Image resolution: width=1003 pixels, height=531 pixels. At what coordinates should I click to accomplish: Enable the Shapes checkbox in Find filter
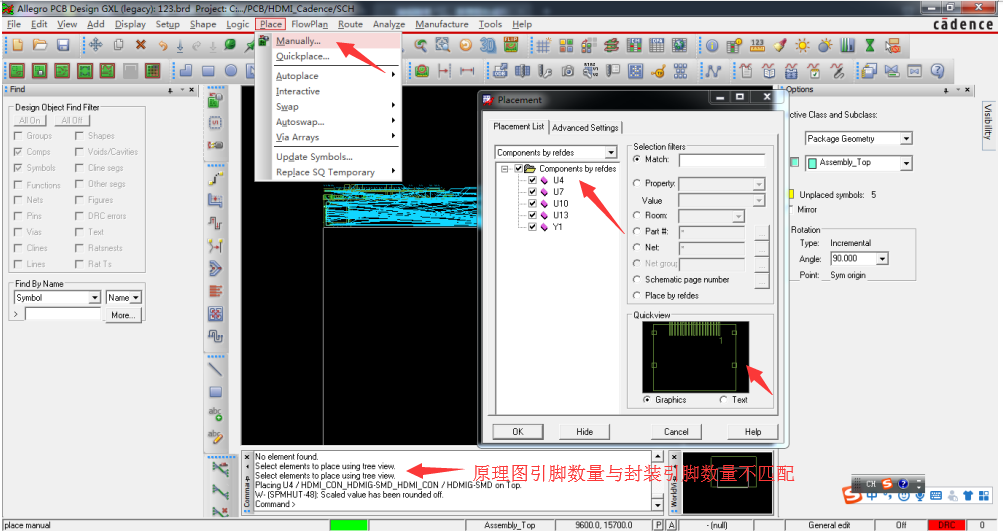pyautogui.click(x=79, y=136)
